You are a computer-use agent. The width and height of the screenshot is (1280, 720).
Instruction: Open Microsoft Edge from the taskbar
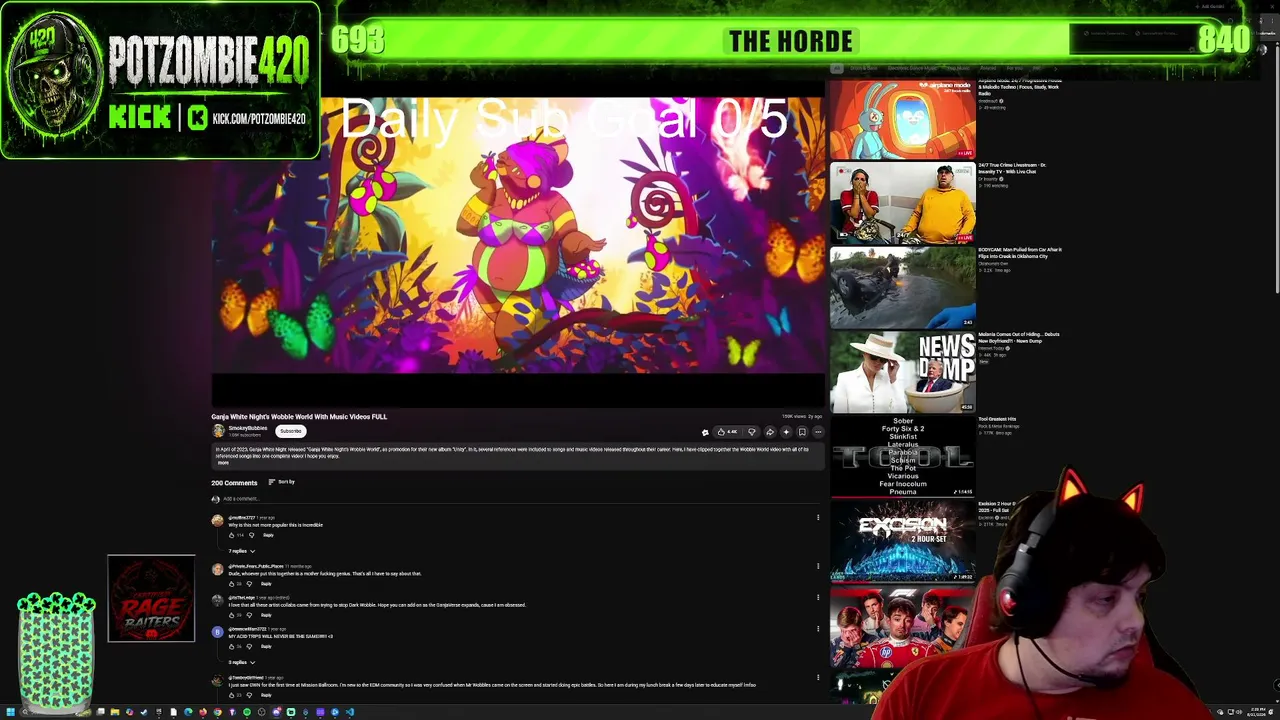[188, 712]
